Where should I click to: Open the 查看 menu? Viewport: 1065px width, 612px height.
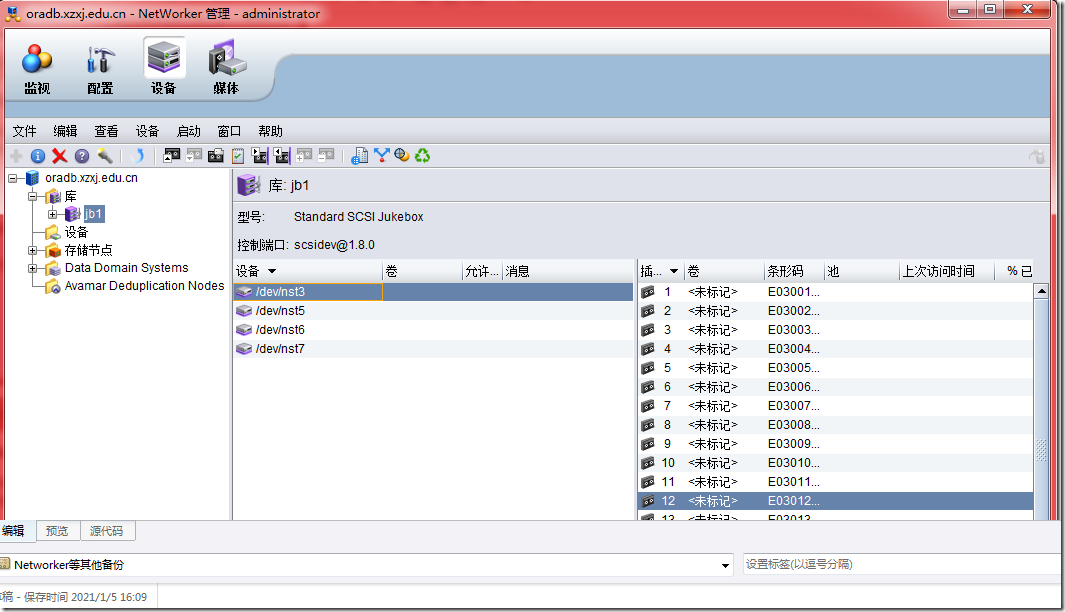click(106, 131)
